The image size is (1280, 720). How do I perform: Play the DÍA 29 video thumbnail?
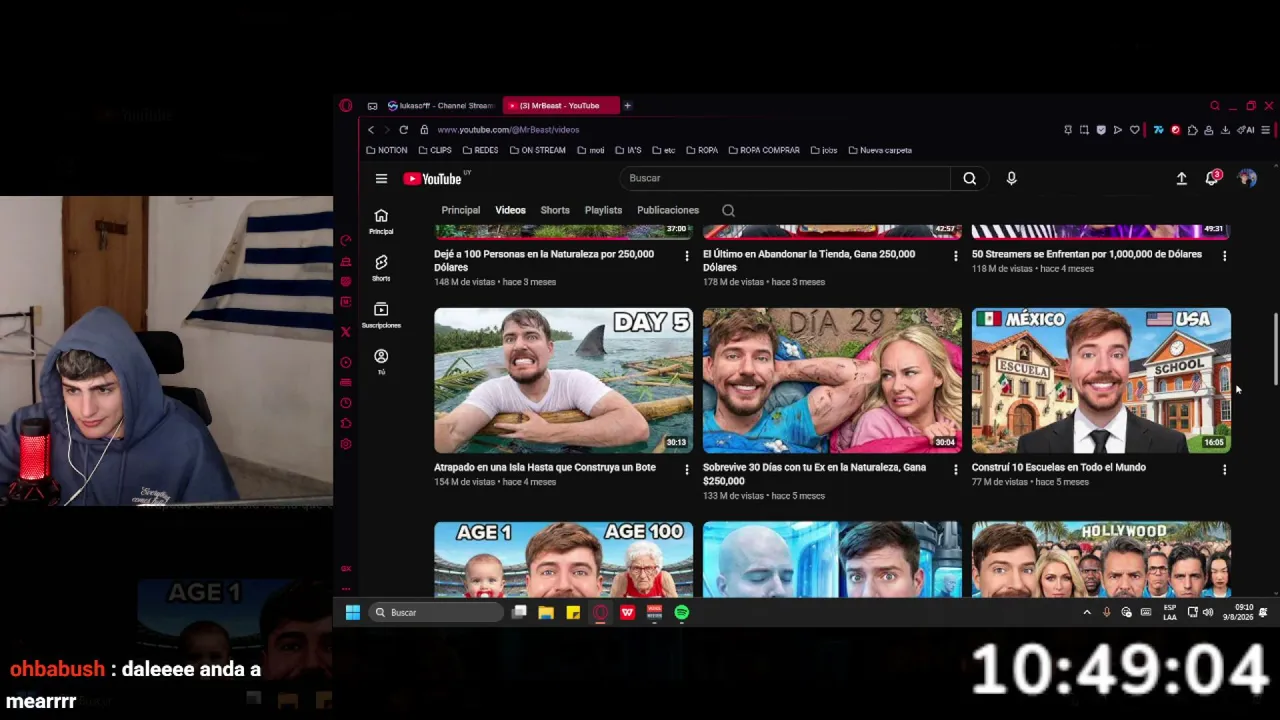[x=832, y=380]
